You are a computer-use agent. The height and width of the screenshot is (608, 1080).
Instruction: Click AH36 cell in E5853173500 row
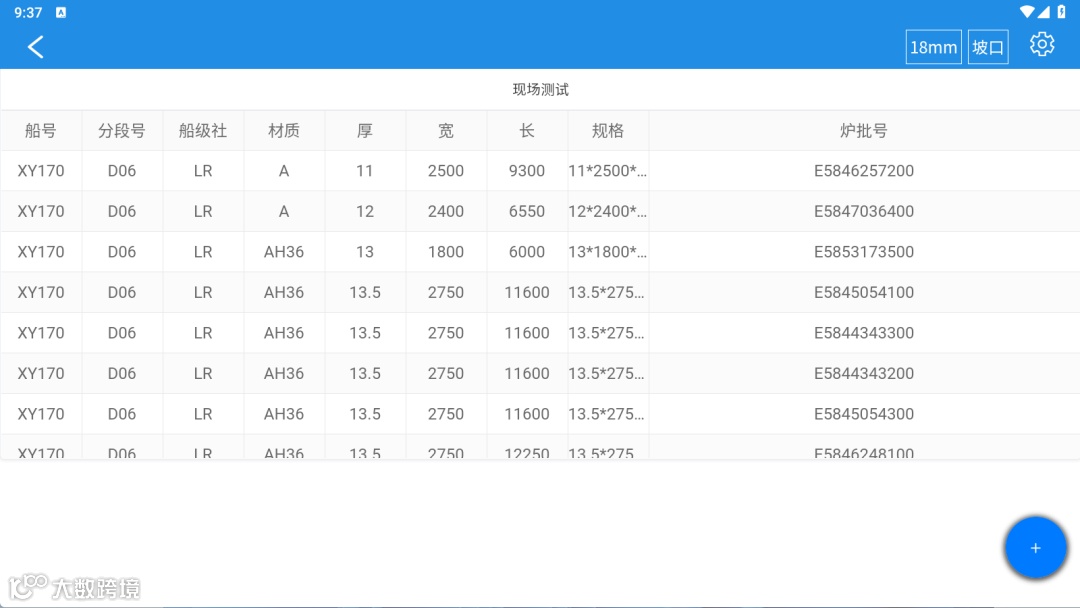(x=284, y=252)
